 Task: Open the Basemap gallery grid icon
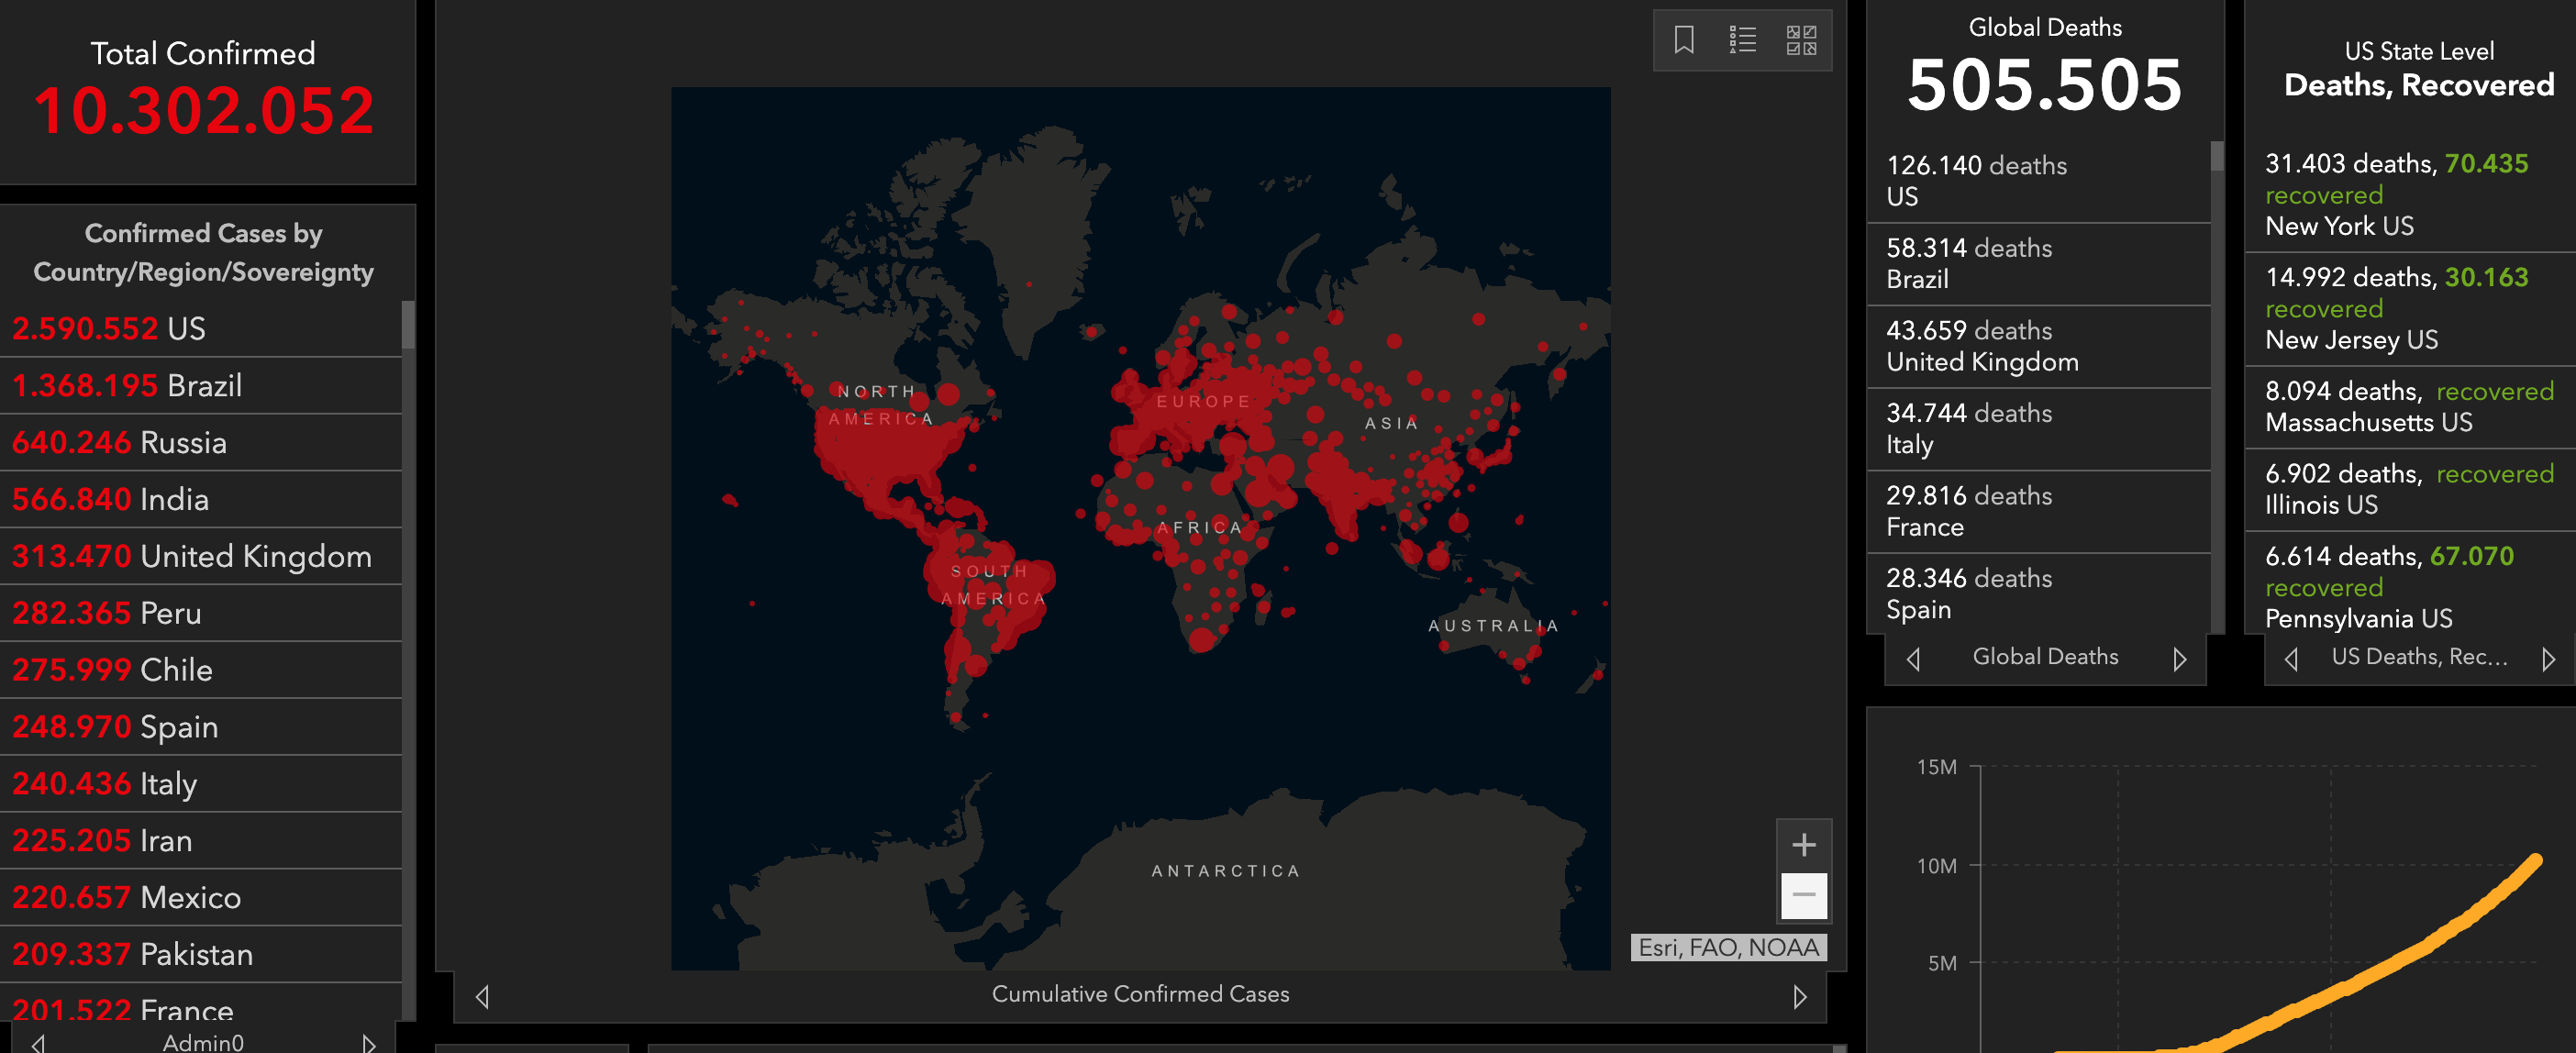pyautogui.click(x=1801, y=40)
